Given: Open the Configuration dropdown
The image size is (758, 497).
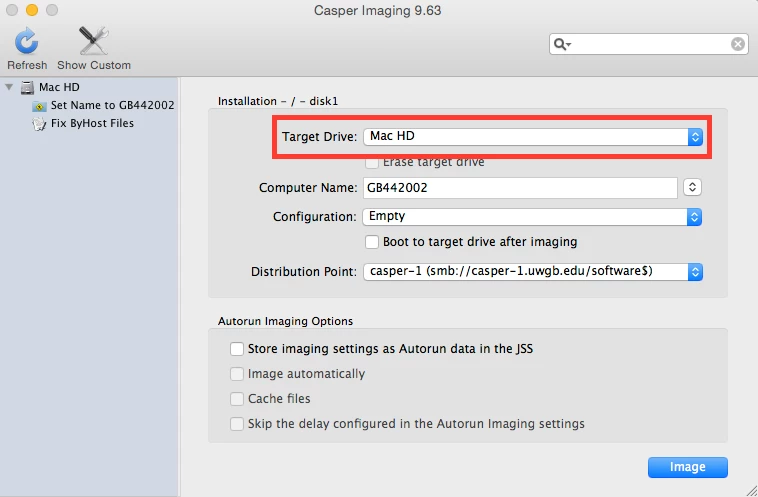Looking at the screenshot, I should 532,217.
